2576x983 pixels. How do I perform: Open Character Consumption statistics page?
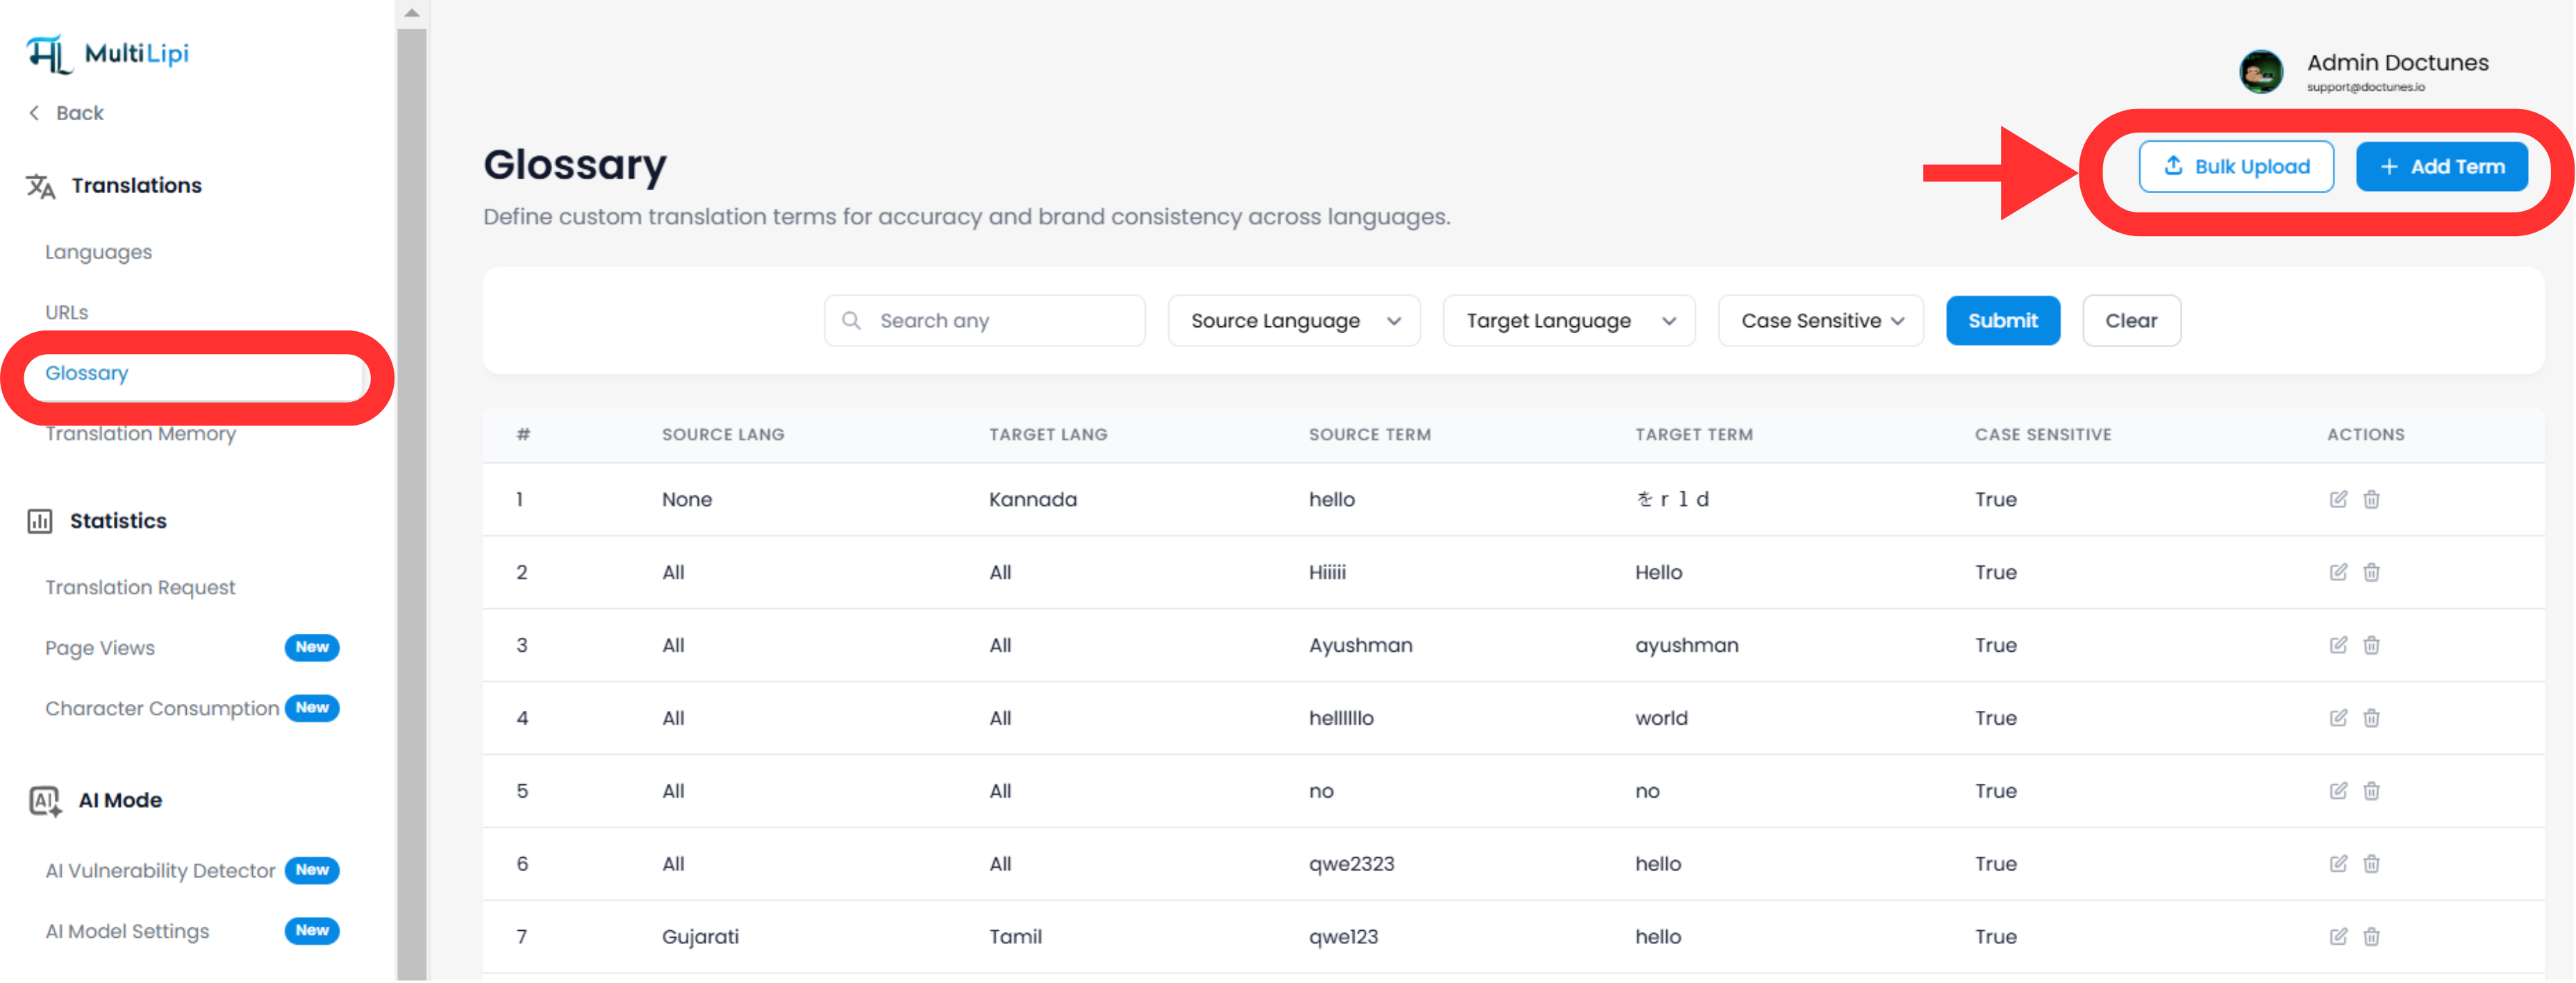(162, 709)
